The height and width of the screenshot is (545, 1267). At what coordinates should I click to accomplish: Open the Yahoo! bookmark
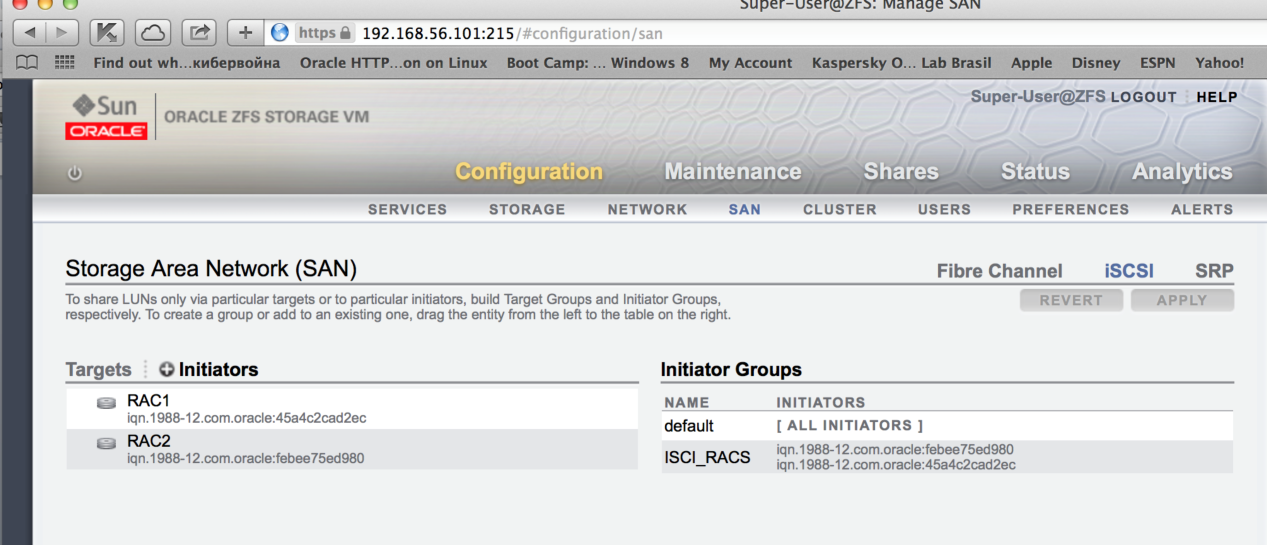1220,62
